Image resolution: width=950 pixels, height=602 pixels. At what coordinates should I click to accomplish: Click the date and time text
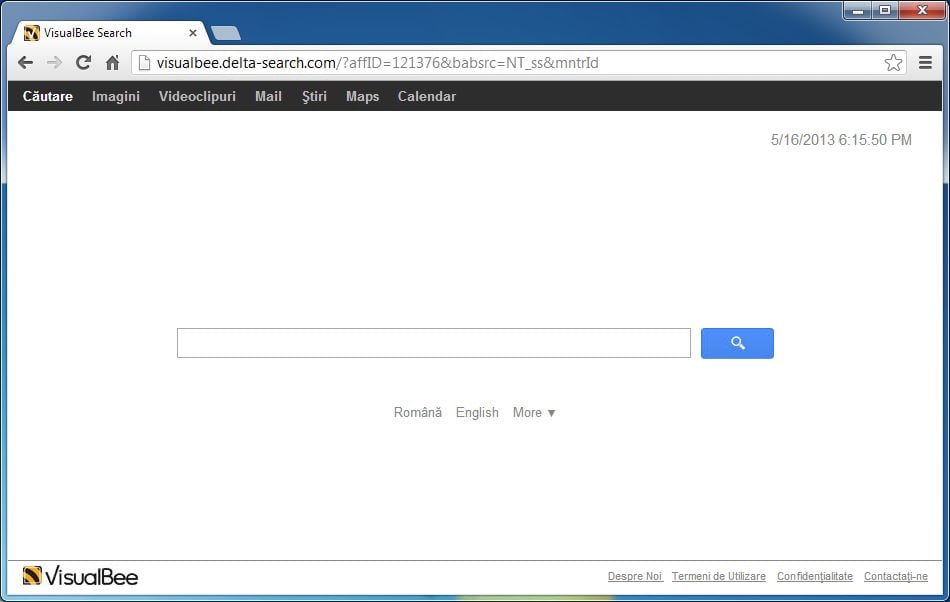click(841, 140)
